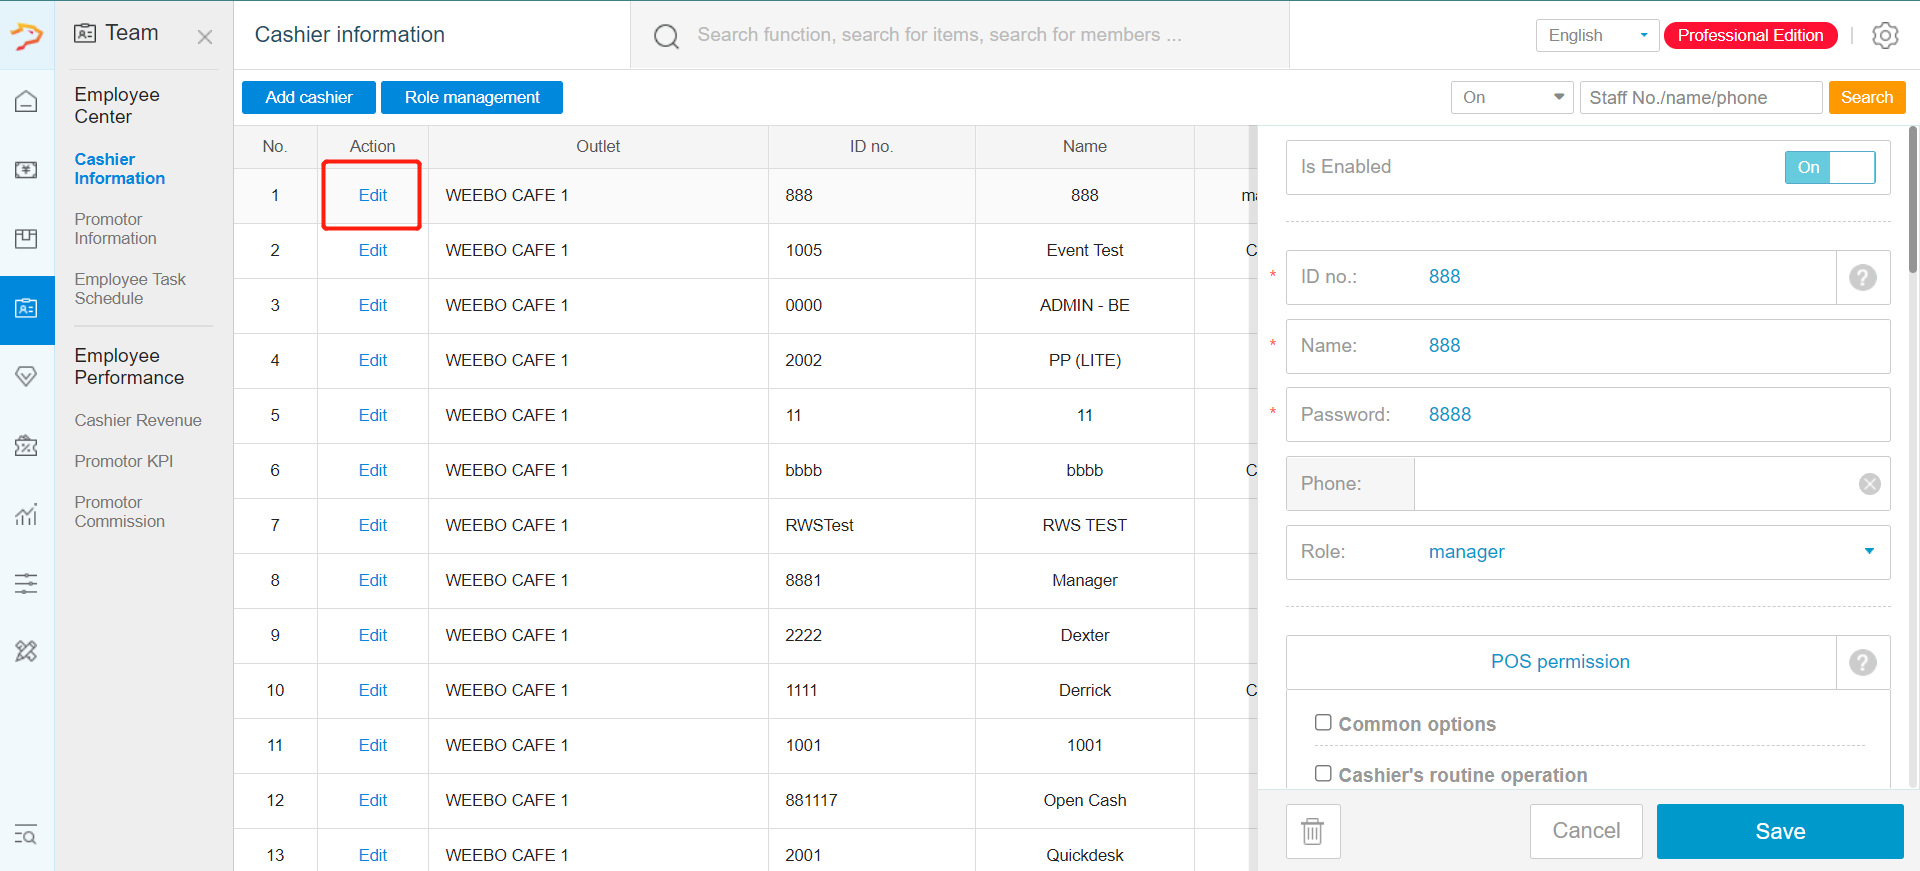Click the help icon beside POS permission

1863,662
